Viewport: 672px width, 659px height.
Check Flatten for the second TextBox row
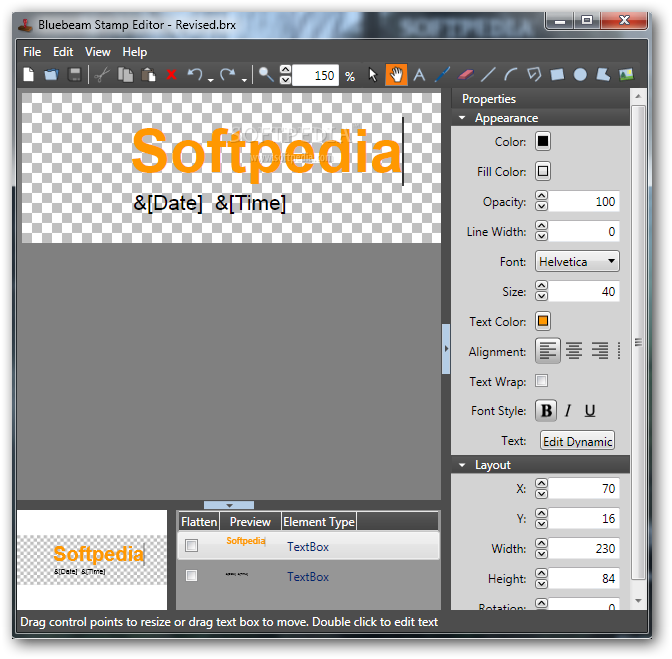[192, 575]
